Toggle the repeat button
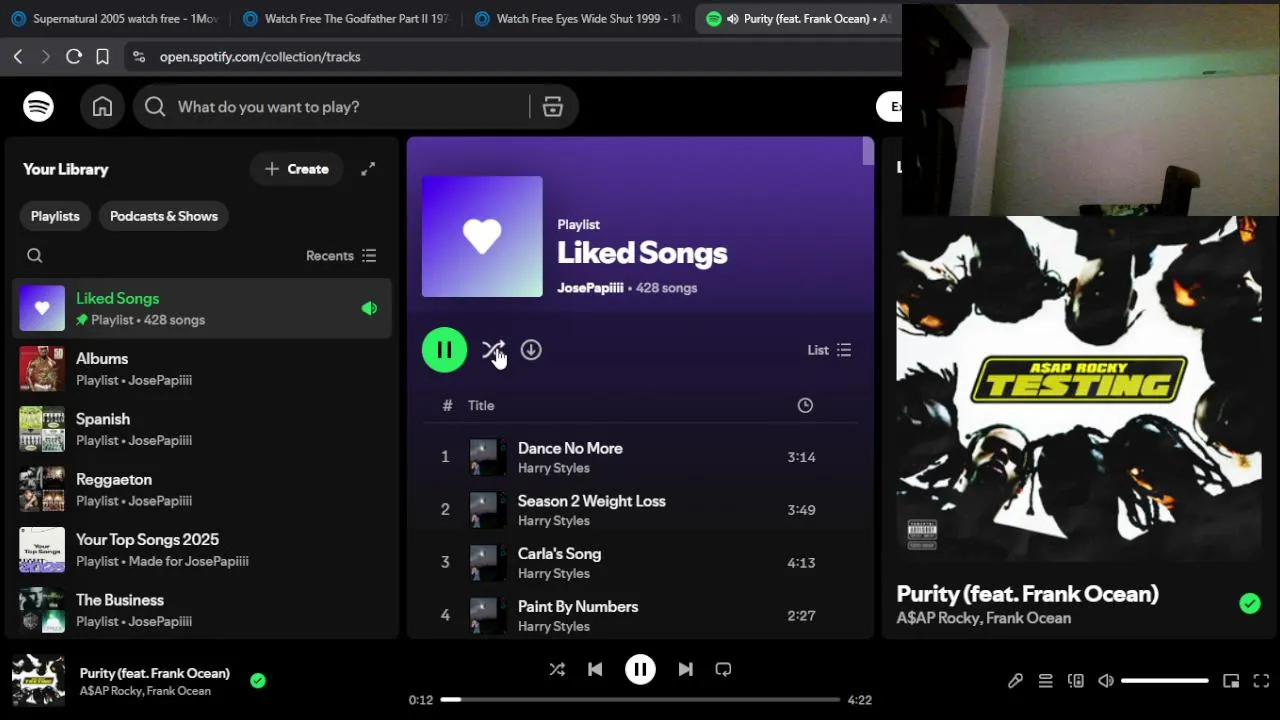 (x=723, y=670)
